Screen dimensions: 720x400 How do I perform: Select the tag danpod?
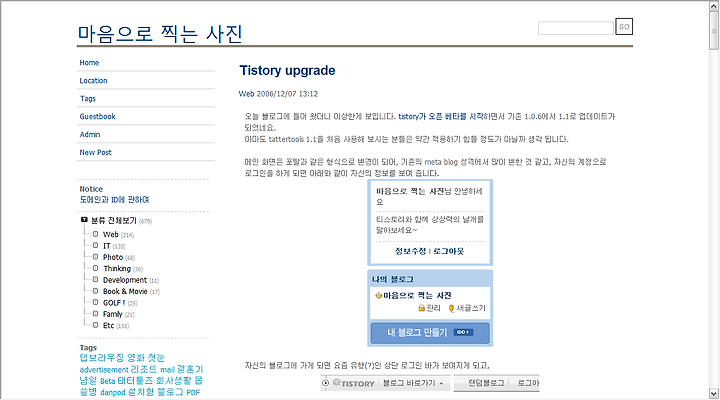tap(112, 393)
